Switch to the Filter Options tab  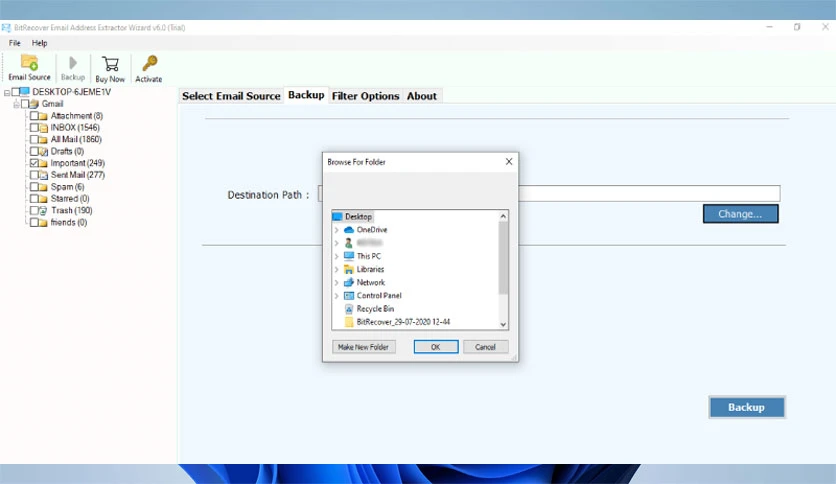[365, 96]
